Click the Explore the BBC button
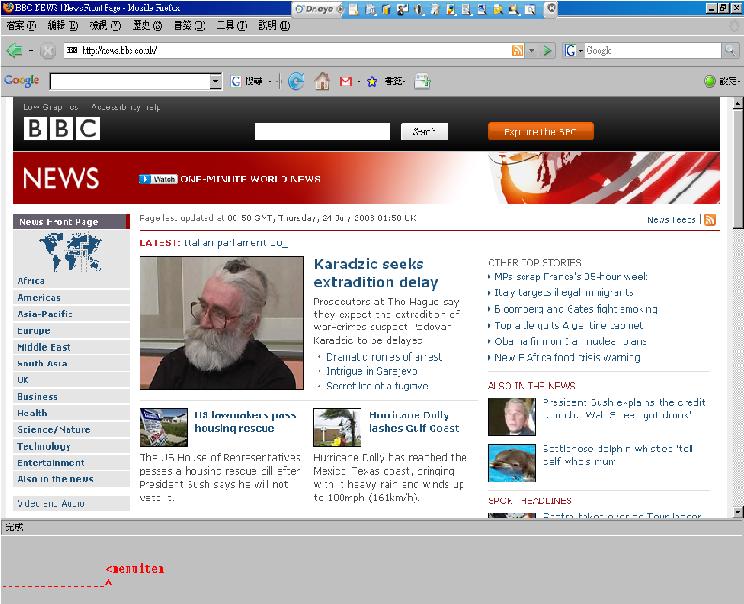 pyautogui.click(x=540, y=132)
